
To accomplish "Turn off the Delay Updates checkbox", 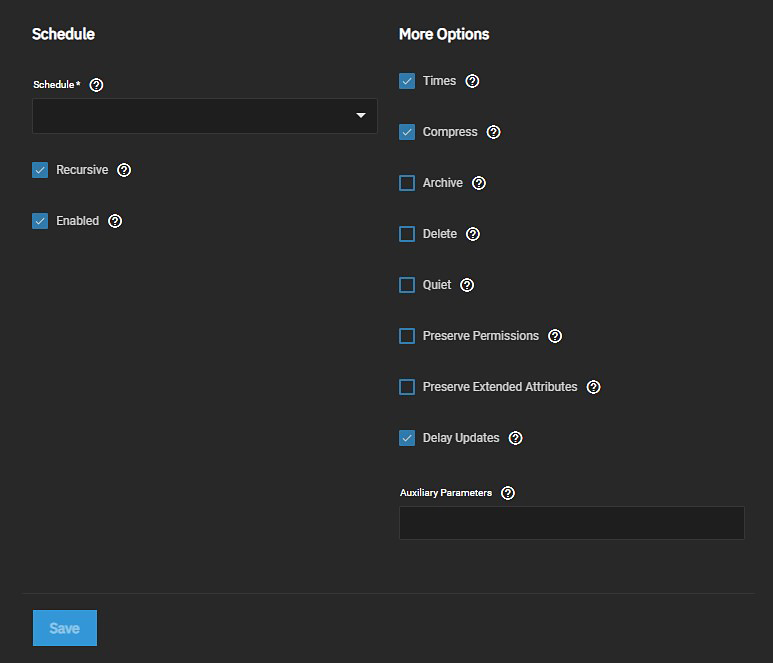I will (407, 438).
